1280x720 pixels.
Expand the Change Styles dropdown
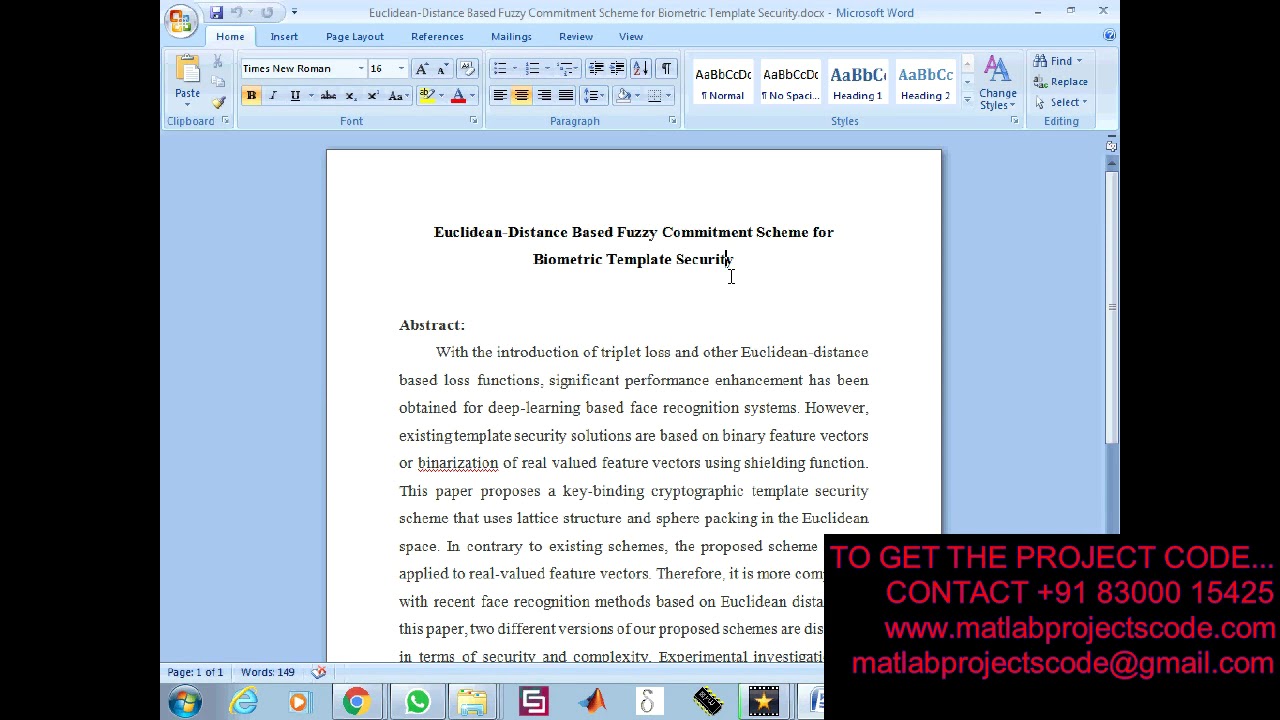(997, 85)
